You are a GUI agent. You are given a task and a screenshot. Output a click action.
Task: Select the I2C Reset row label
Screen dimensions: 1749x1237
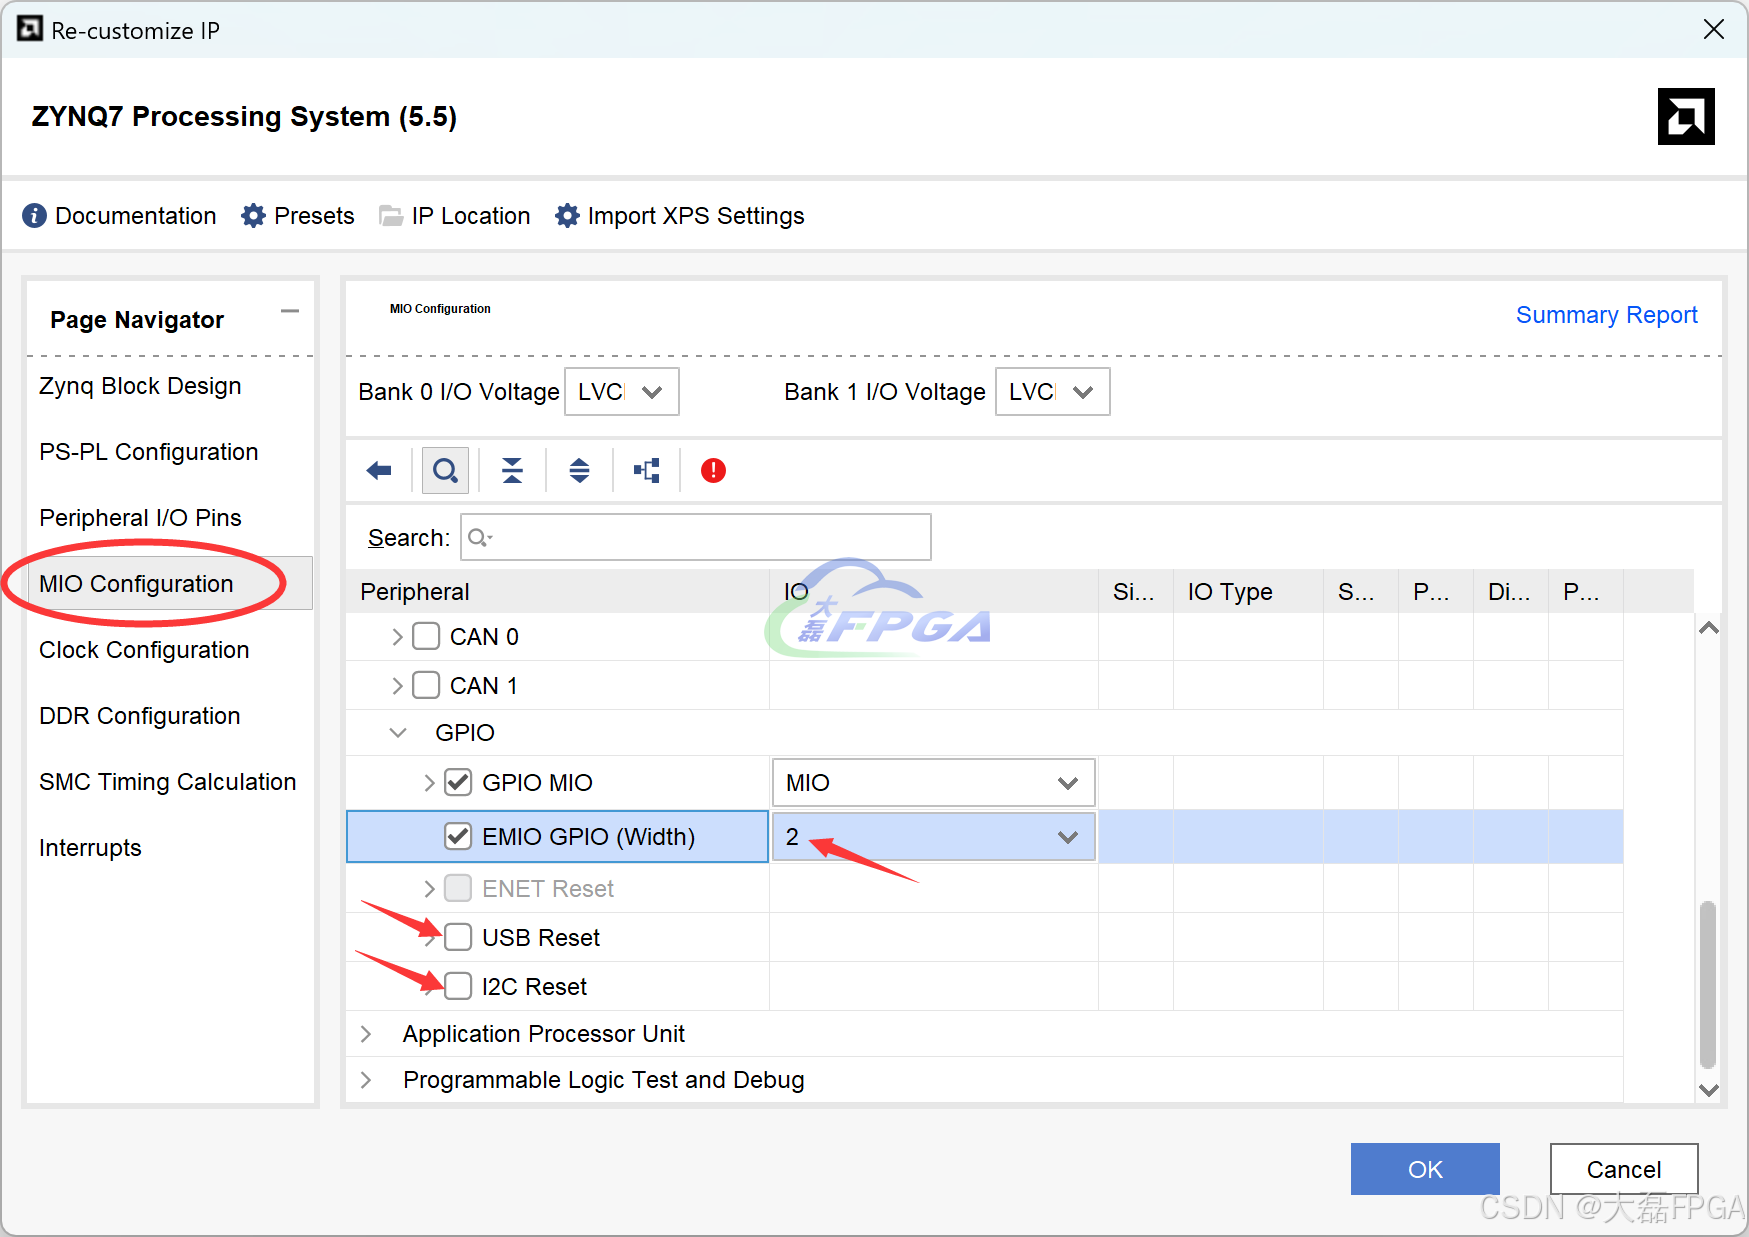534,987
